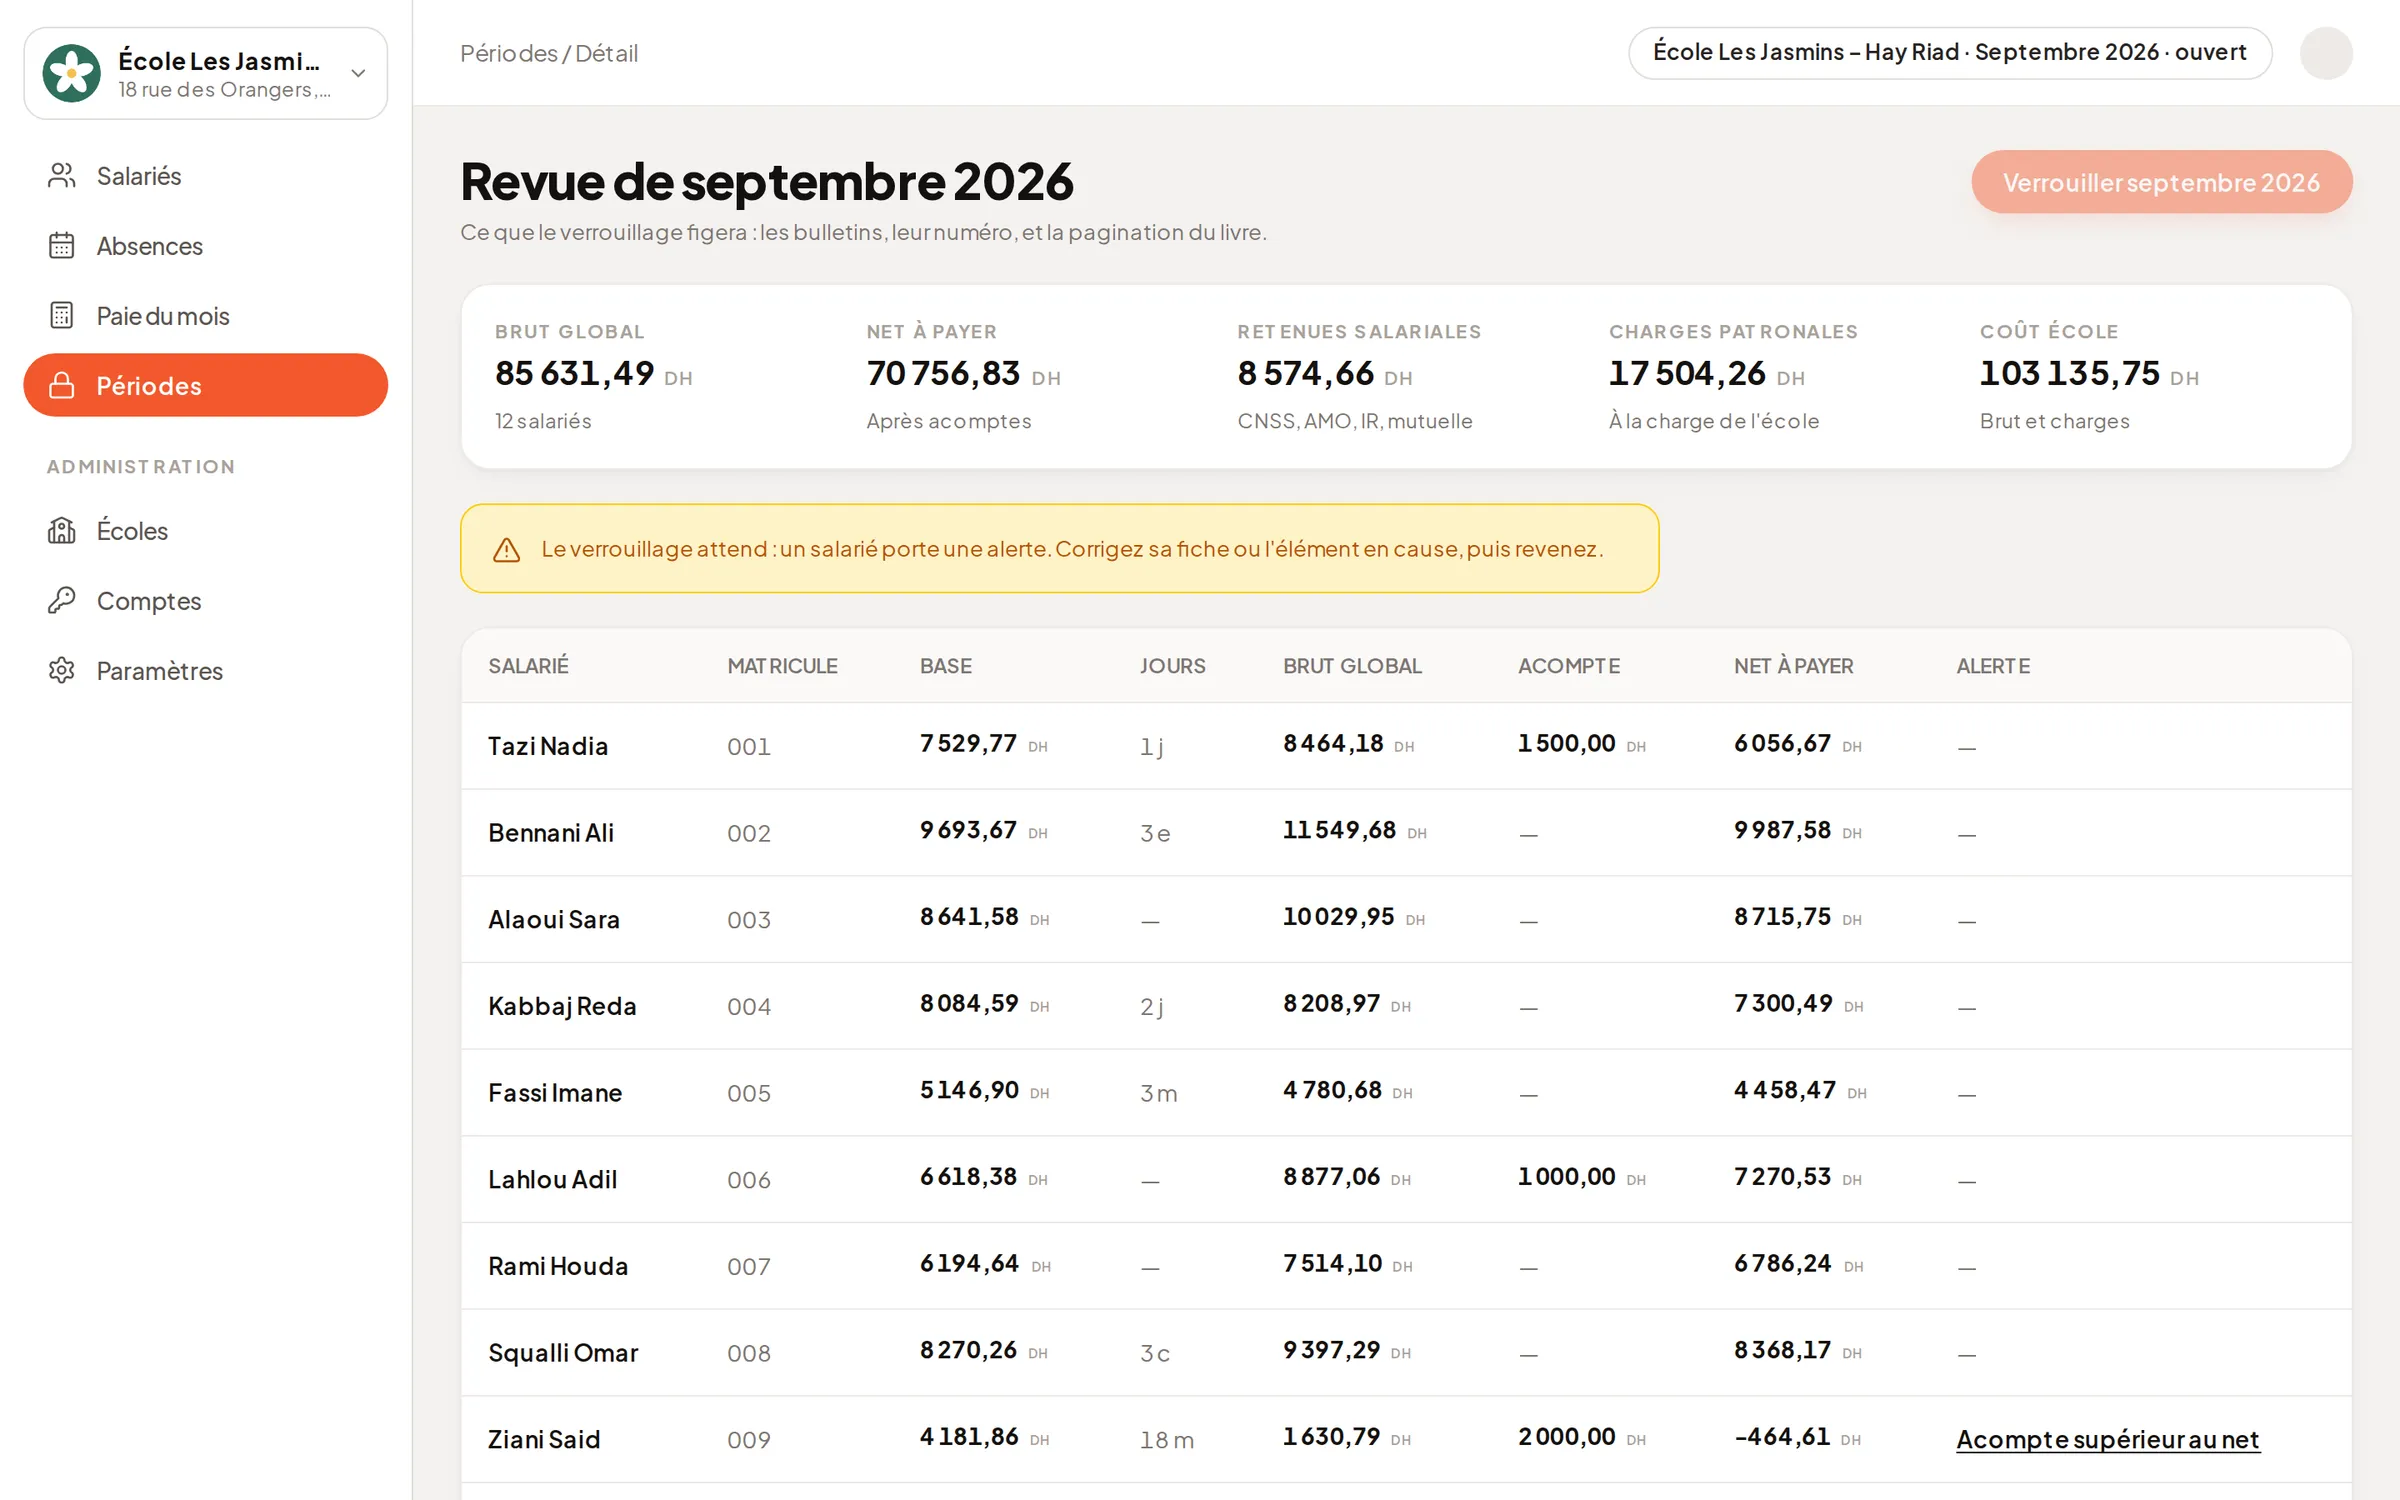Click the BRUT GLOBAL column header
Screen dimensions: 2400x1500
click(1352, 666)
